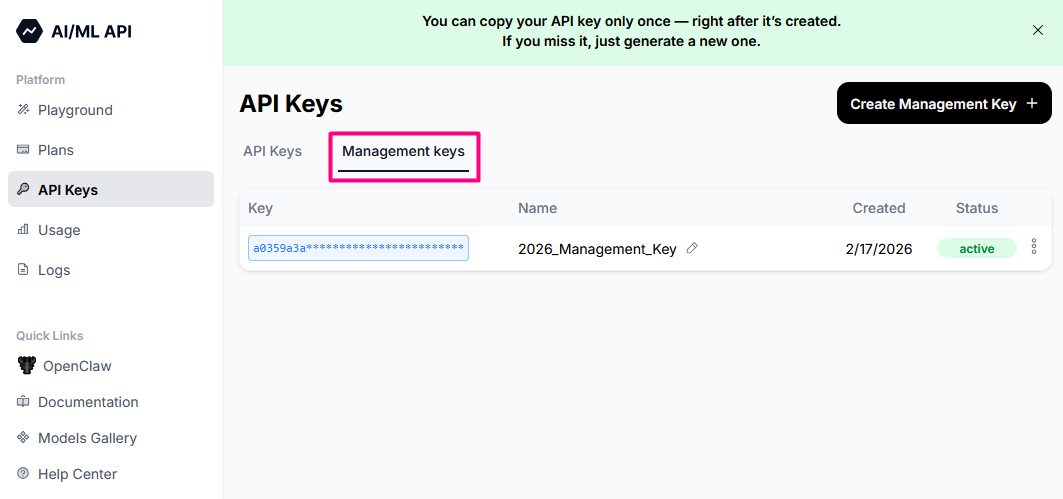
Task: Click the 2026_Management_Key name text
Action: [597, 249]
